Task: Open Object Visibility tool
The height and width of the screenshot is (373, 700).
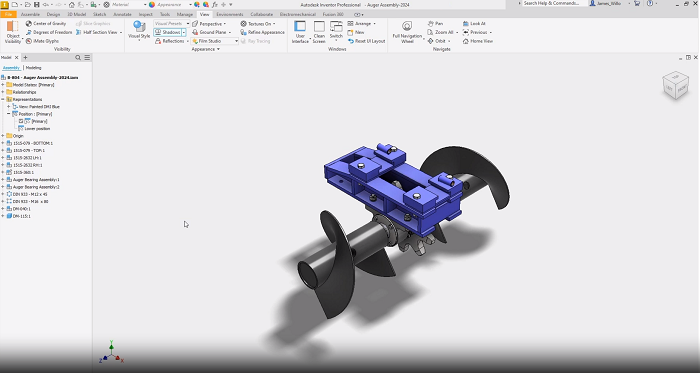Action: point(12,32)
